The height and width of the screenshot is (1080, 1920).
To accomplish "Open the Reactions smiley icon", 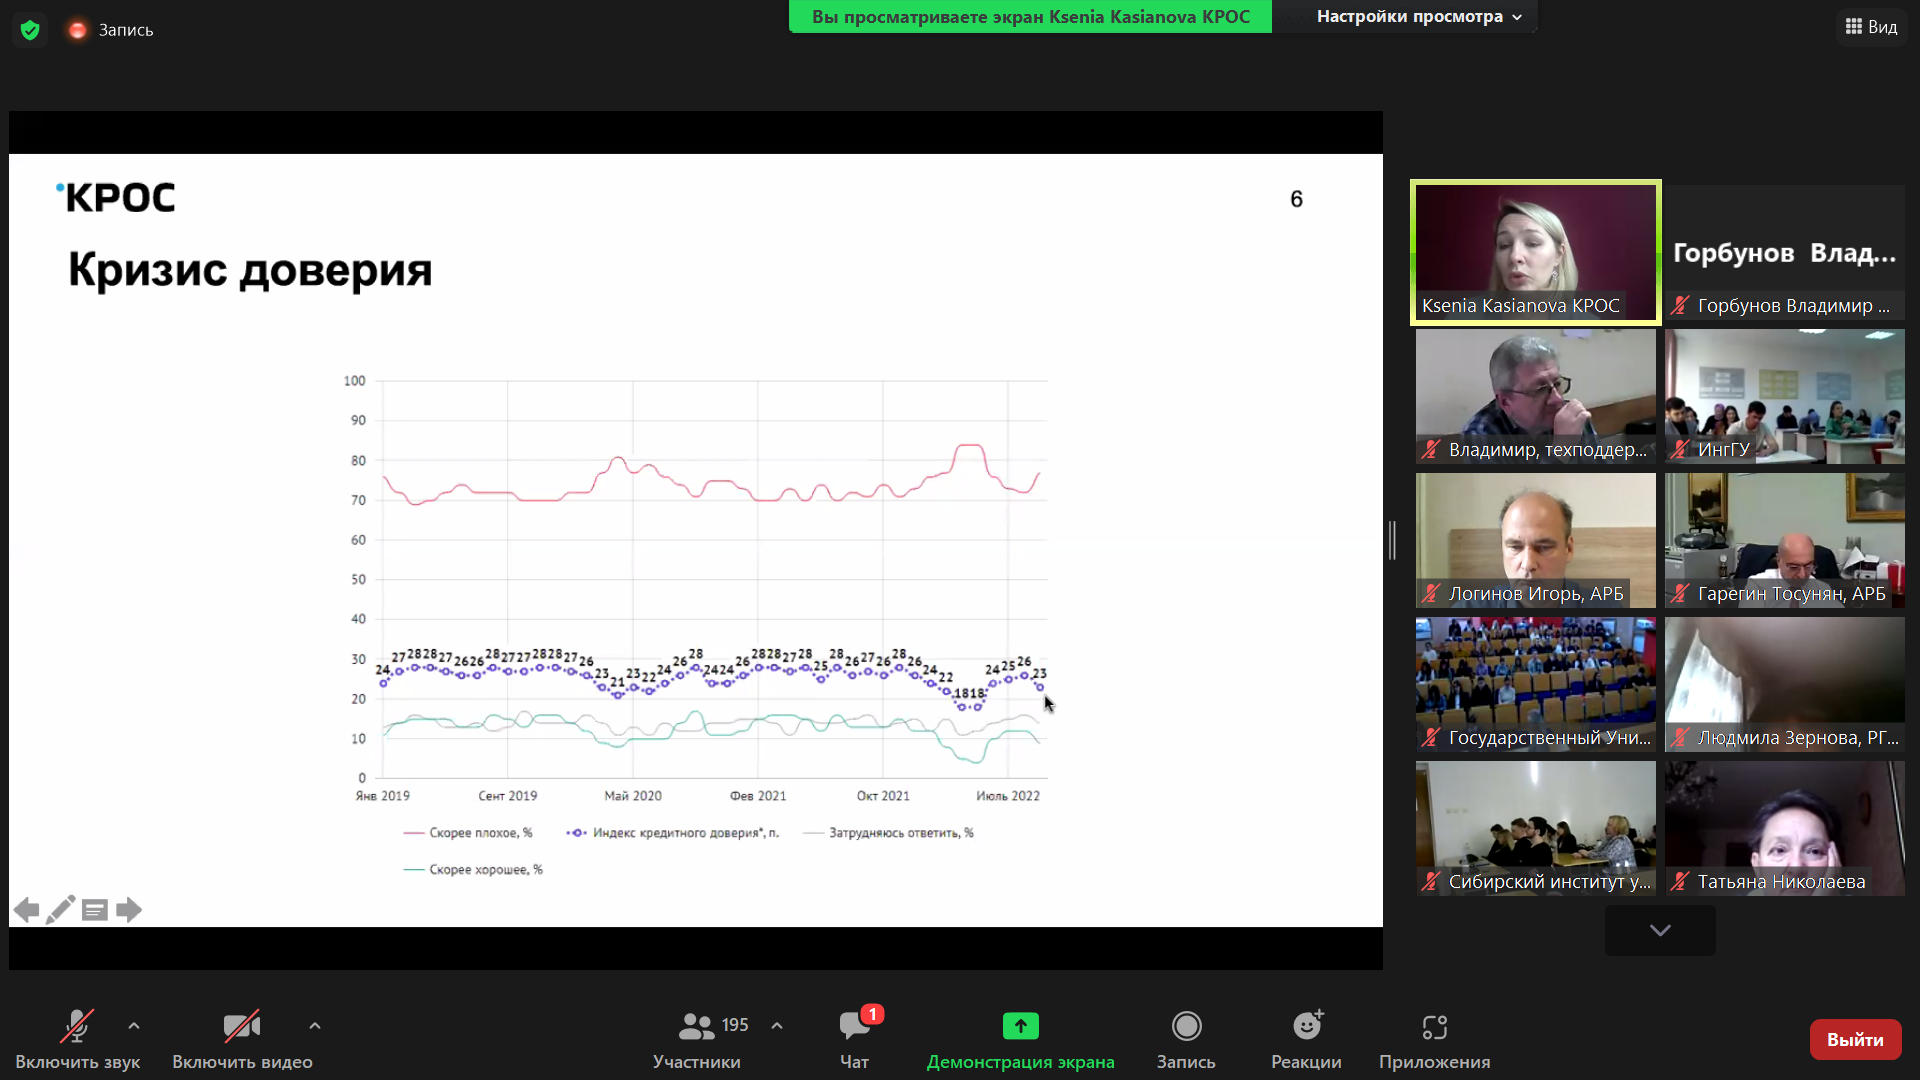I will 1306,1026.
